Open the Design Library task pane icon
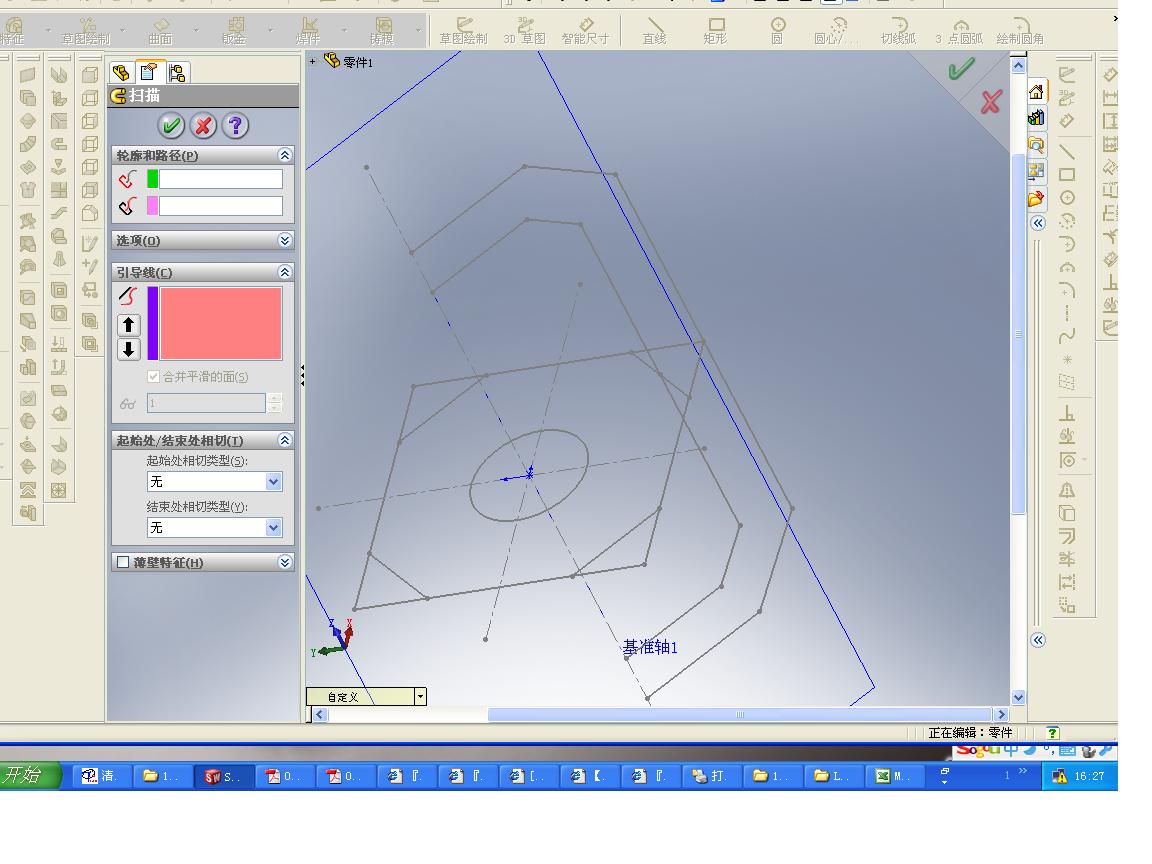Image resolution: width=1152 pixels, height=864 pixels. (x=1036, y=118)
